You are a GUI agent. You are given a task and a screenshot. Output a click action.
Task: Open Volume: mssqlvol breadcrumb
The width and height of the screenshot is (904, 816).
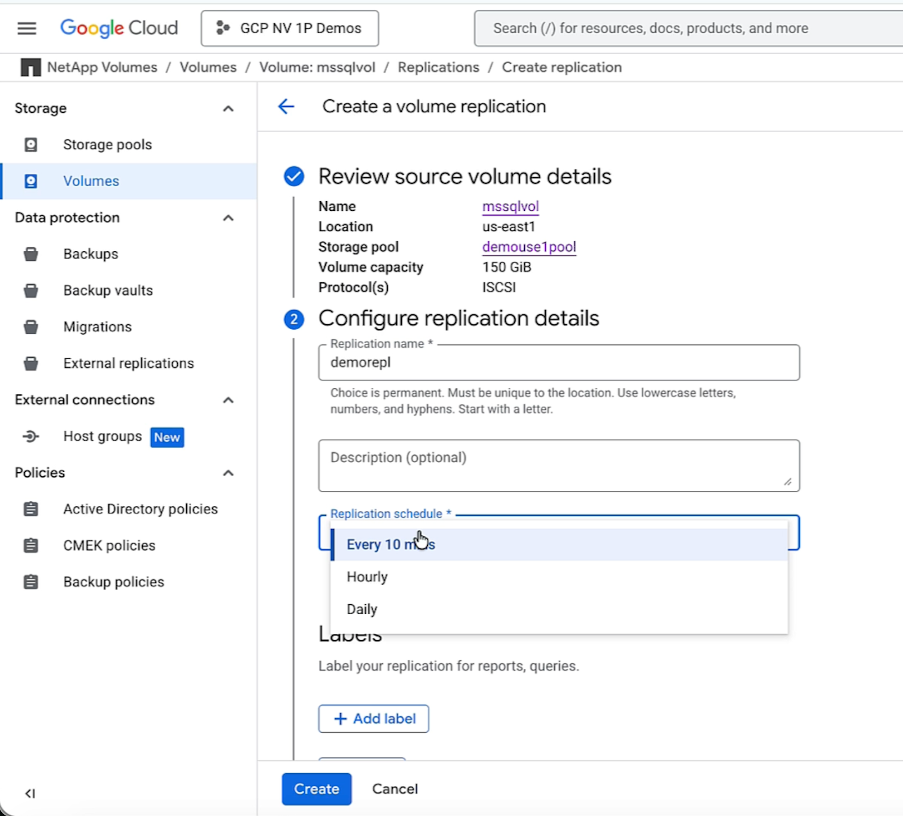point(317,67)
